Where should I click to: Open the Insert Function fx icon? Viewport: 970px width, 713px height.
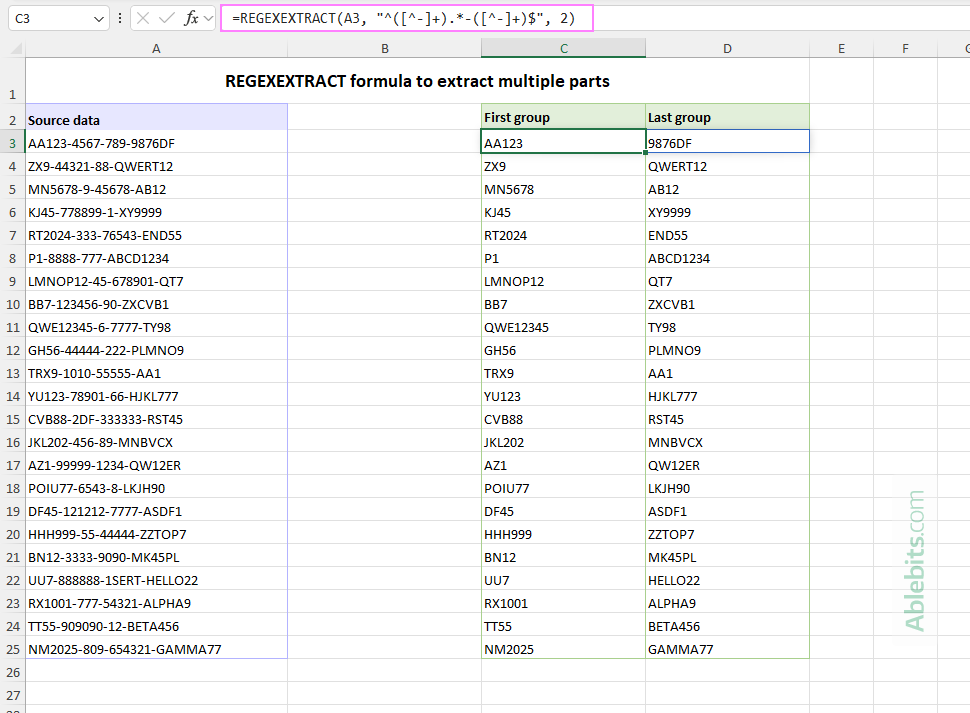191,19
